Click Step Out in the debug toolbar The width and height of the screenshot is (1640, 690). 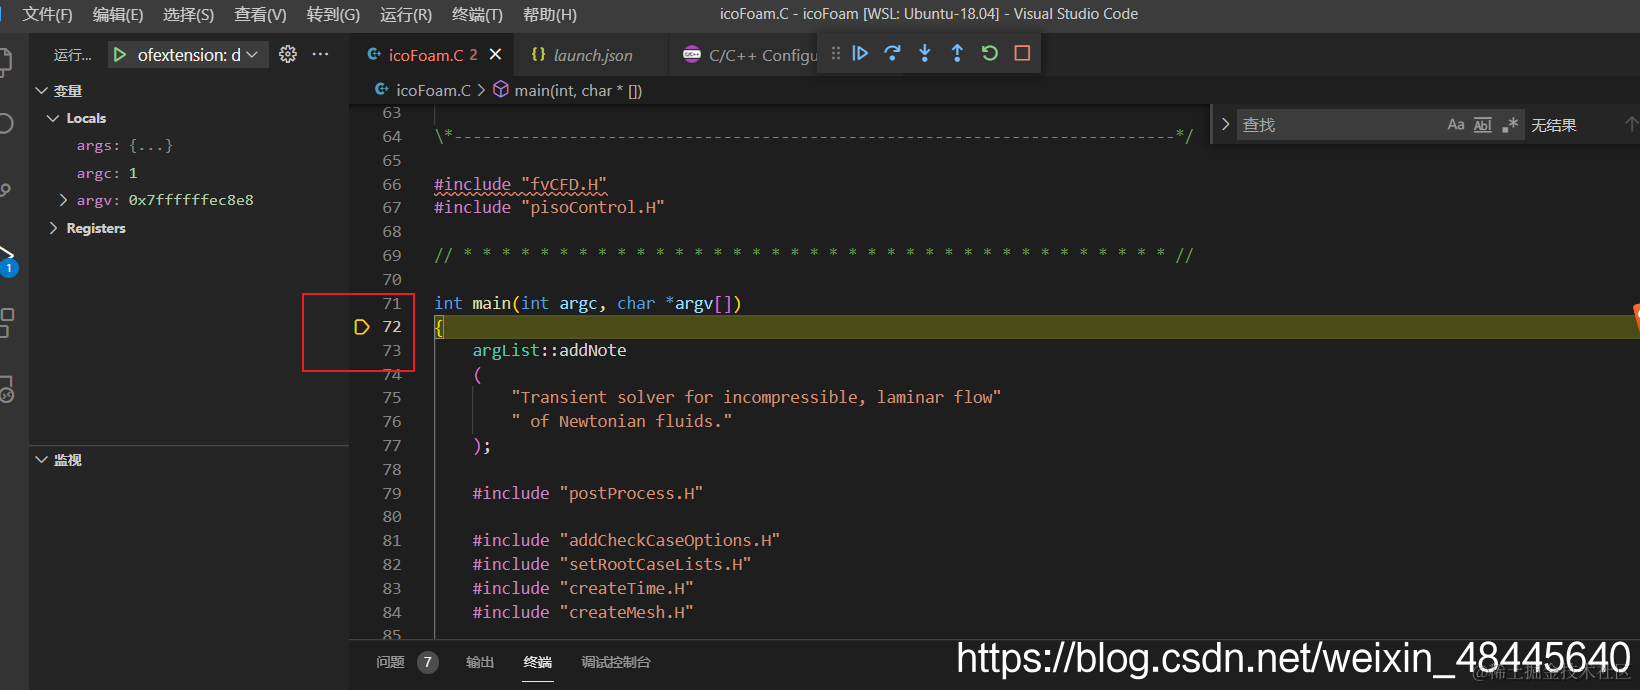(x=957, y=53)
